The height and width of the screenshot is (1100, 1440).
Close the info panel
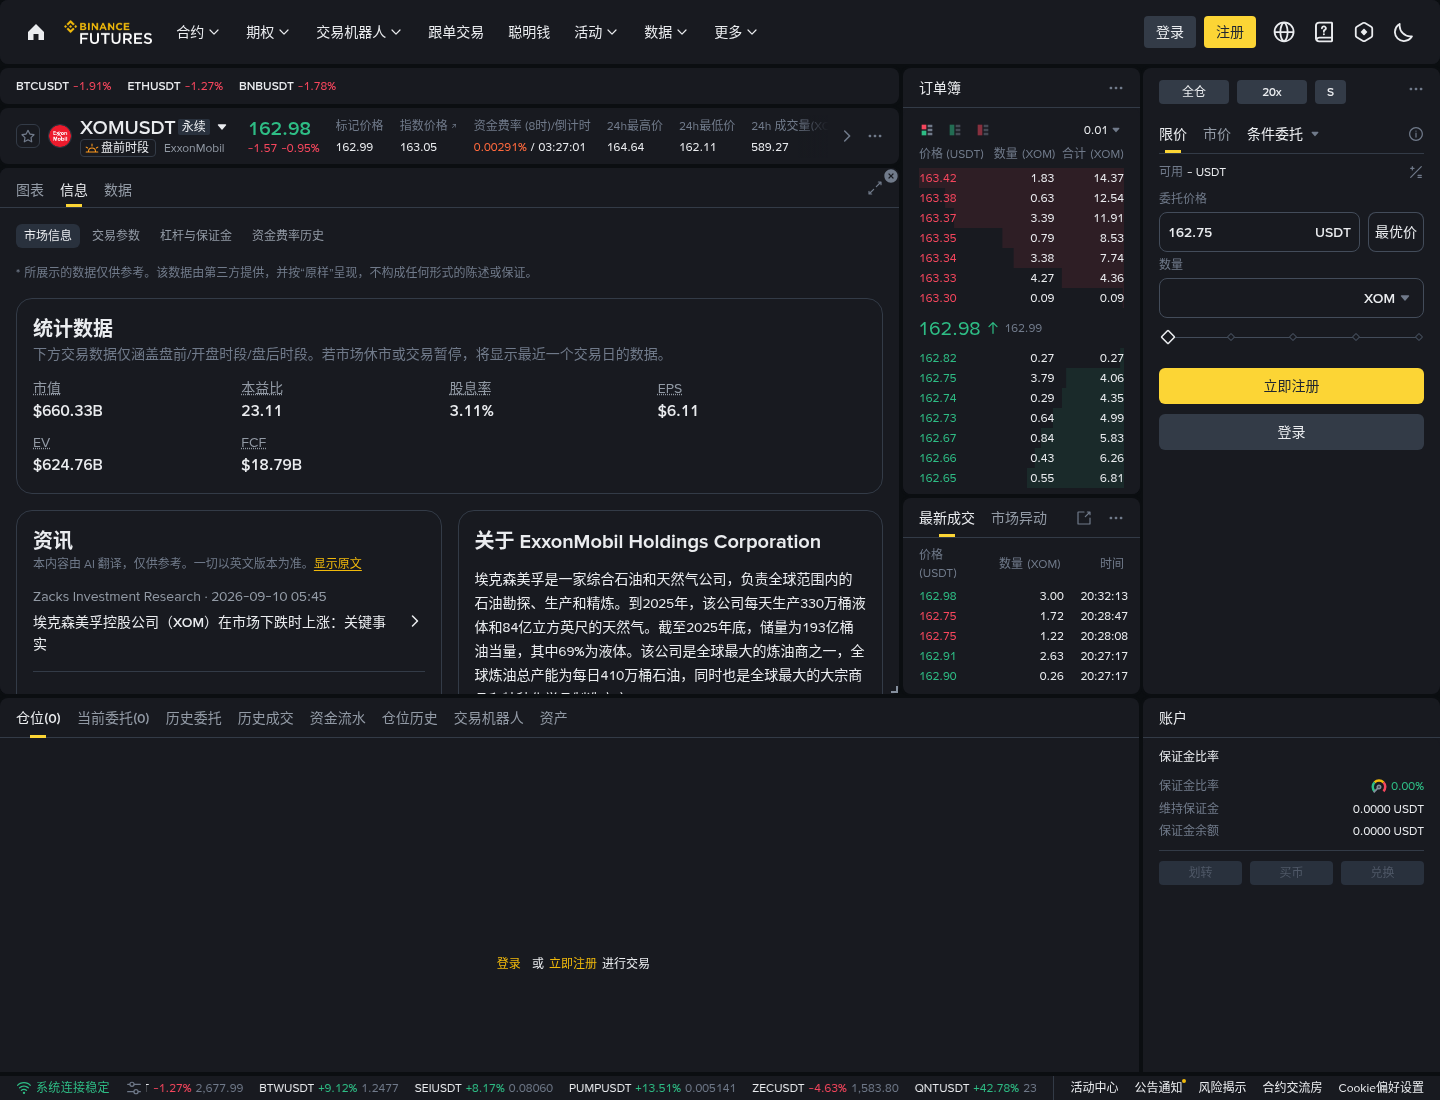[891, 176]
